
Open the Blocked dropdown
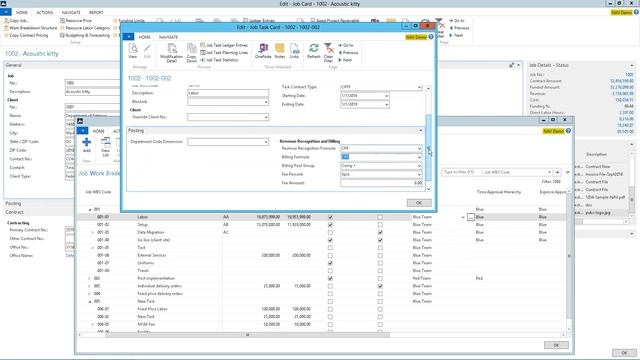click(x=266, y=102)
